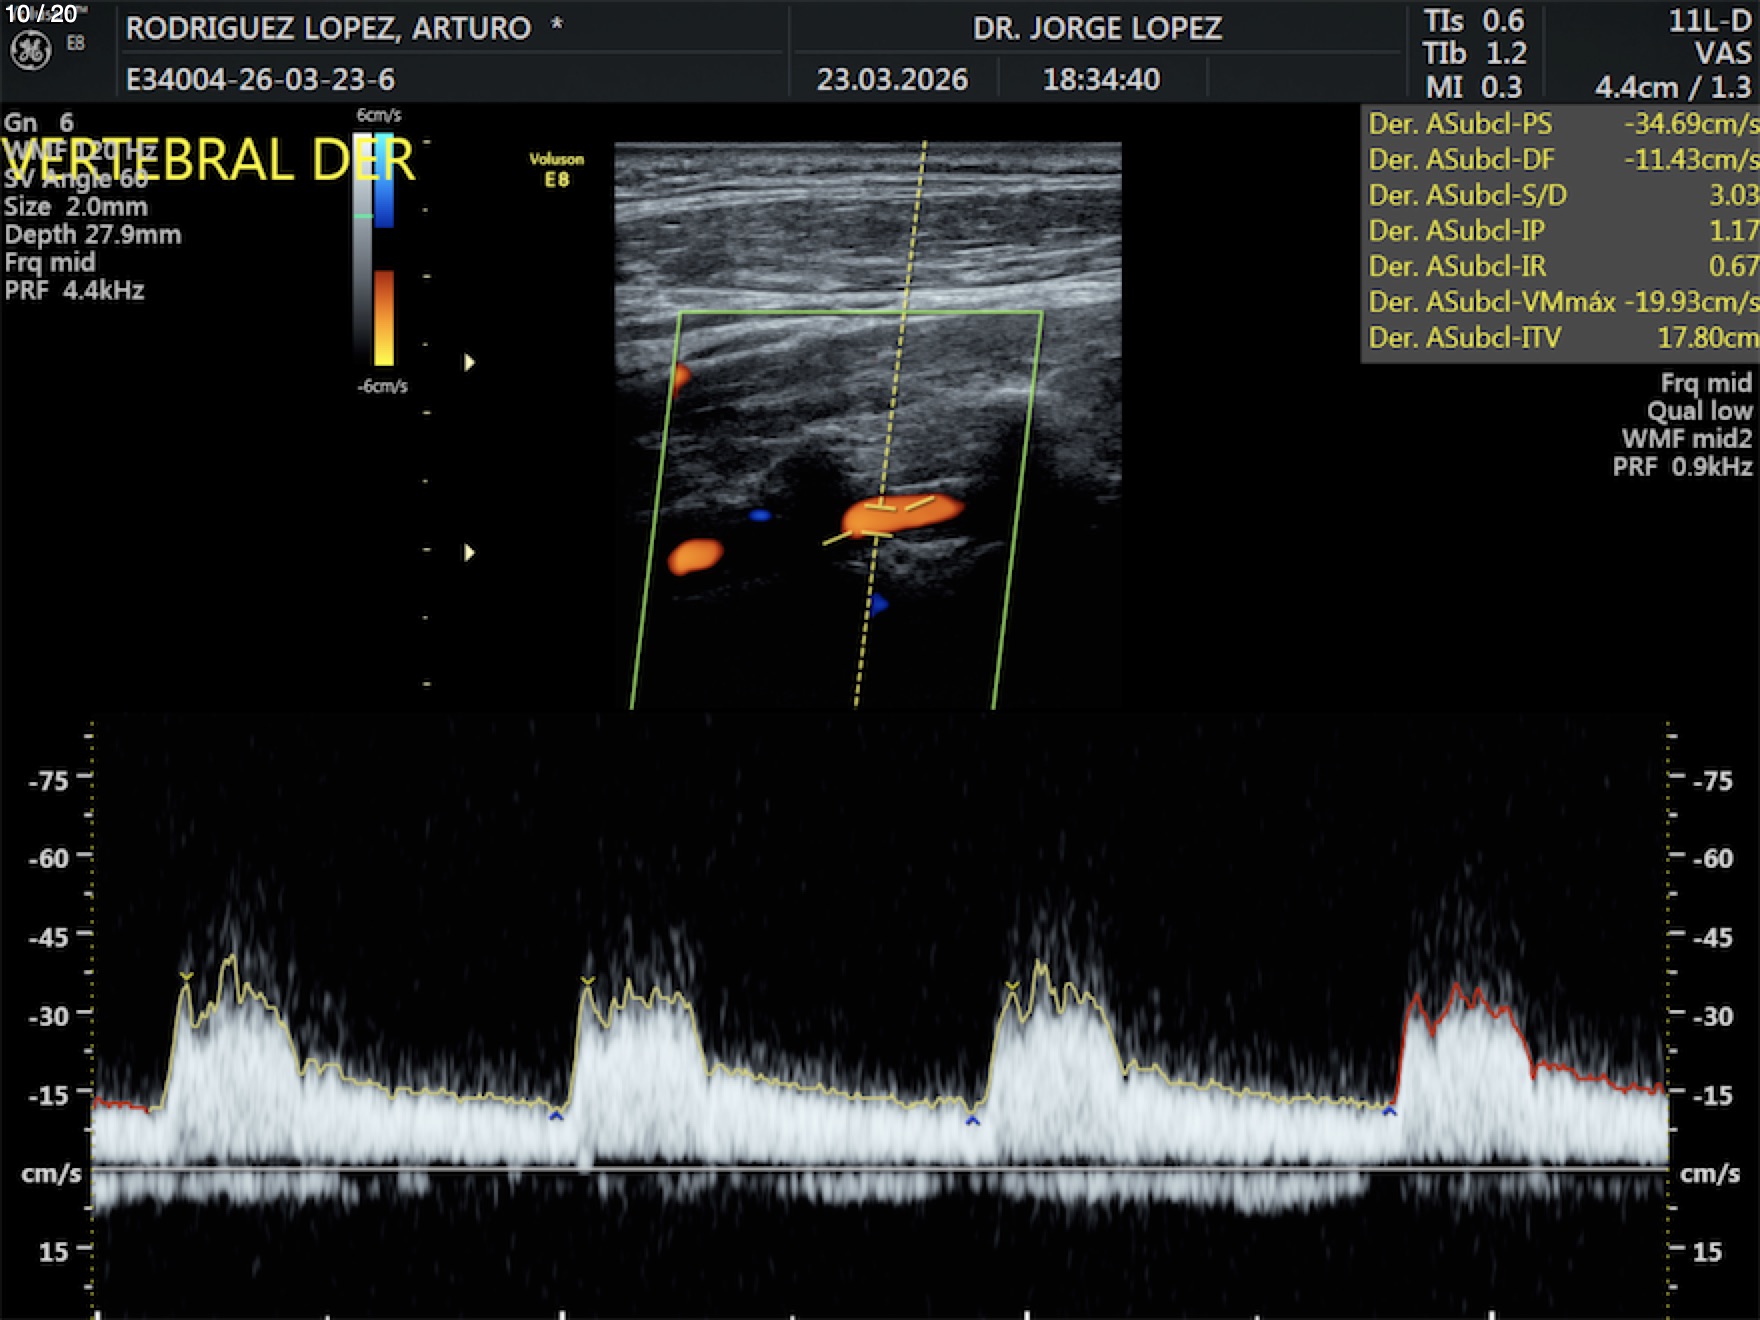Click the GE logo in the header
Viewport: 1760px width, 1320px height.
30,51
